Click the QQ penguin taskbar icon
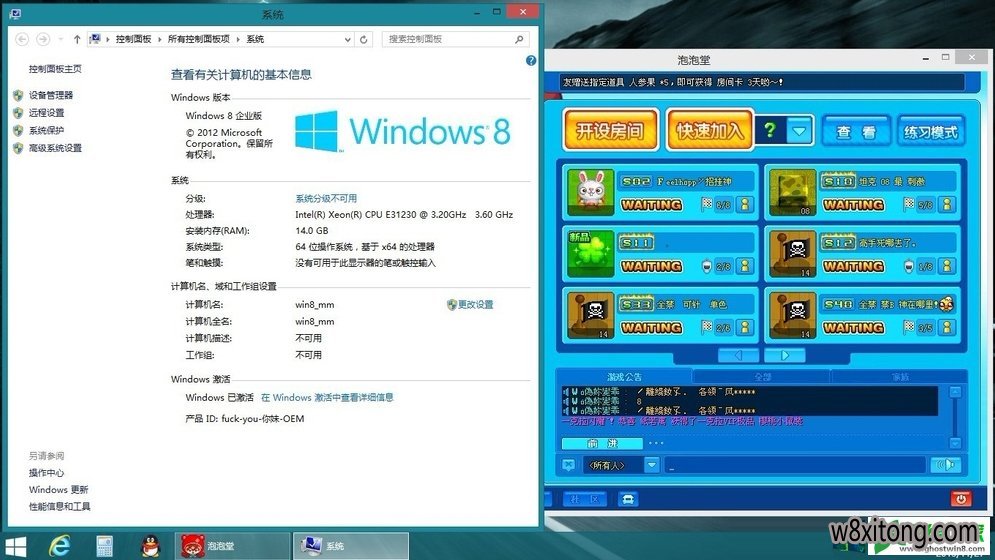The height and width of the screenshot is (560, 995). tap(150, 545)
